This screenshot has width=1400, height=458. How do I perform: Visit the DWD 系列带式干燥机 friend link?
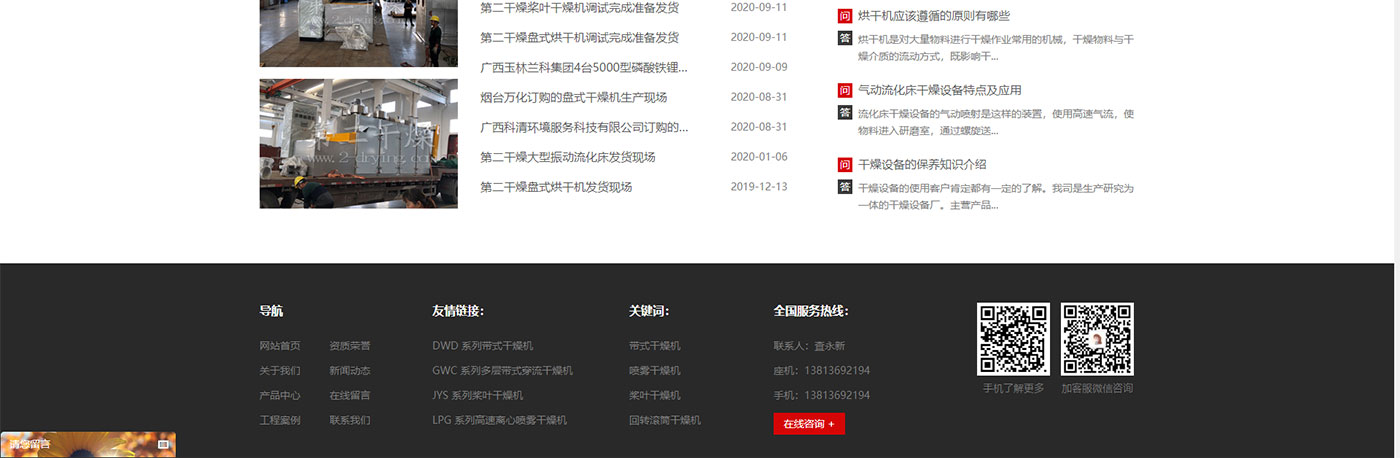[x=482, y=346]
